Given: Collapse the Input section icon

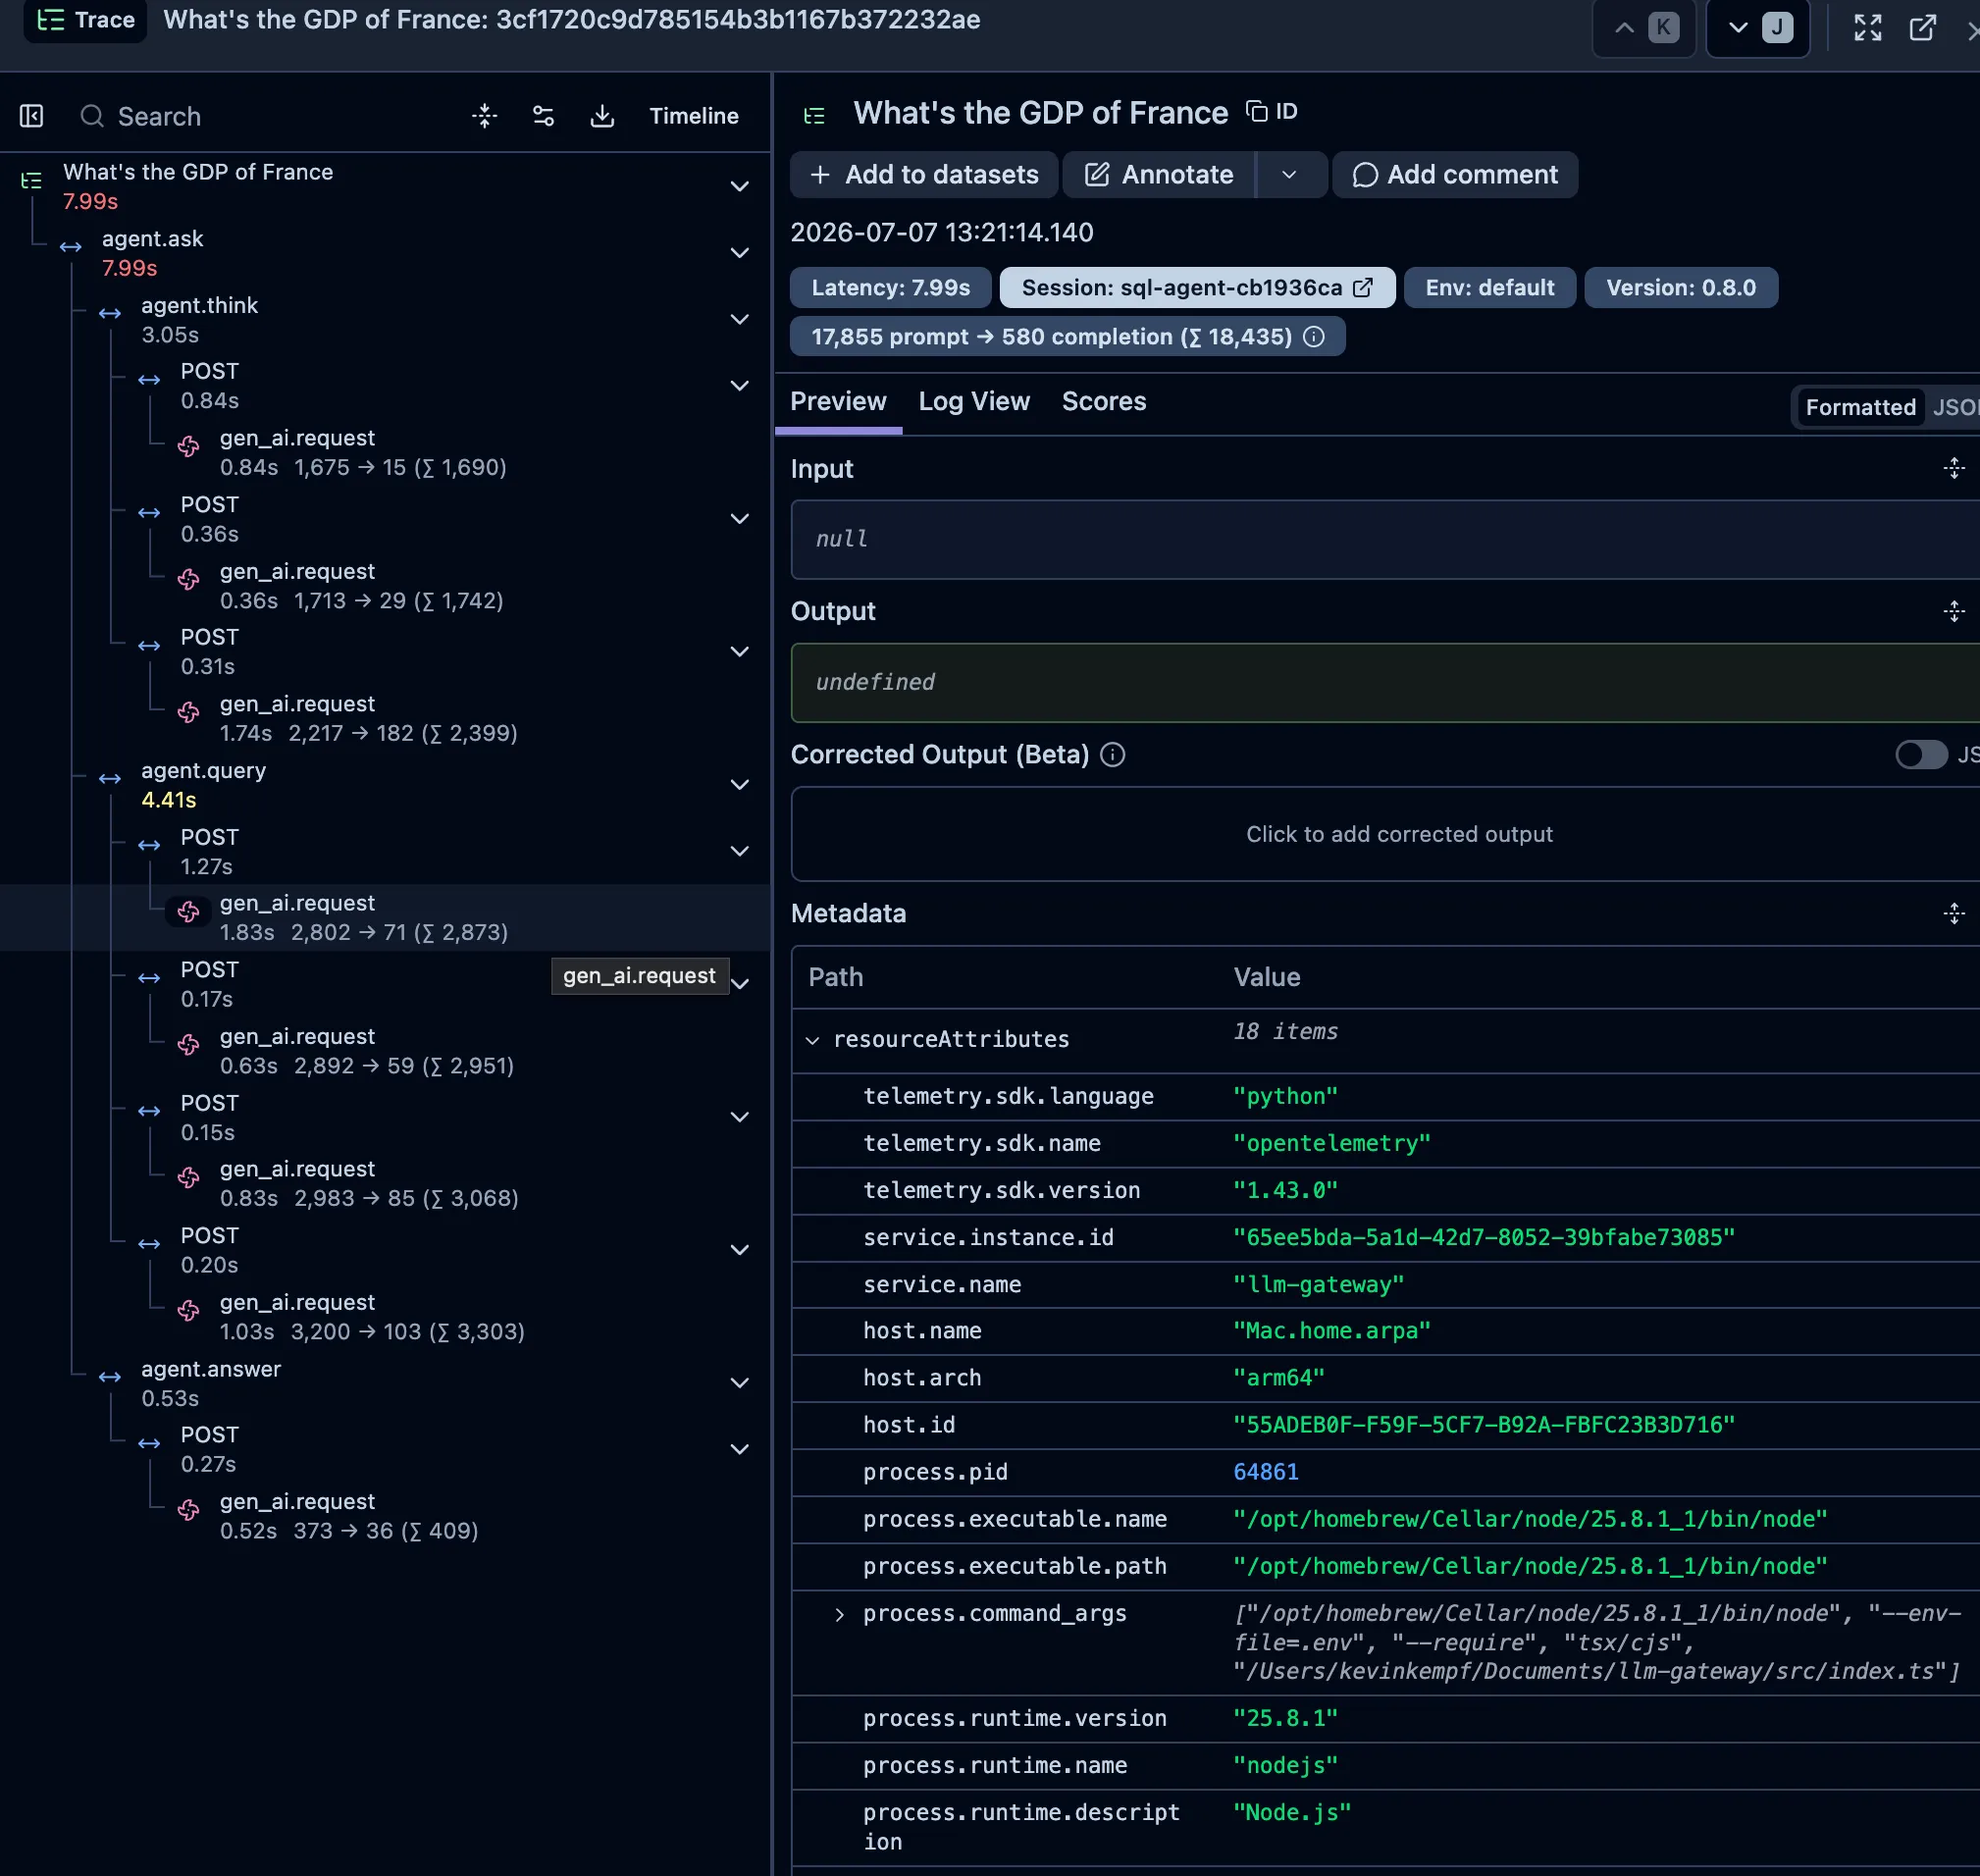Looking at the screenshot, I should pyautogui.click(x=1953, y=469).
